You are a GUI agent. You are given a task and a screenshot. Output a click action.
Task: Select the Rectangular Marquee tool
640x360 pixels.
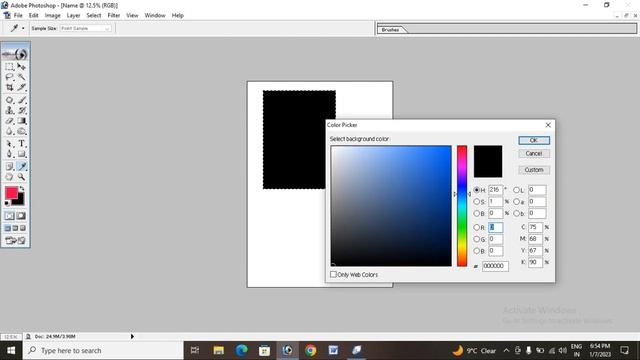click(9, 67)
